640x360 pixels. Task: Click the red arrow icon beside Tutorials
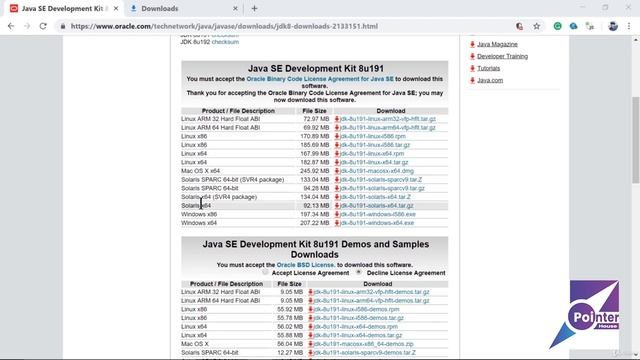tap(472, 68)
